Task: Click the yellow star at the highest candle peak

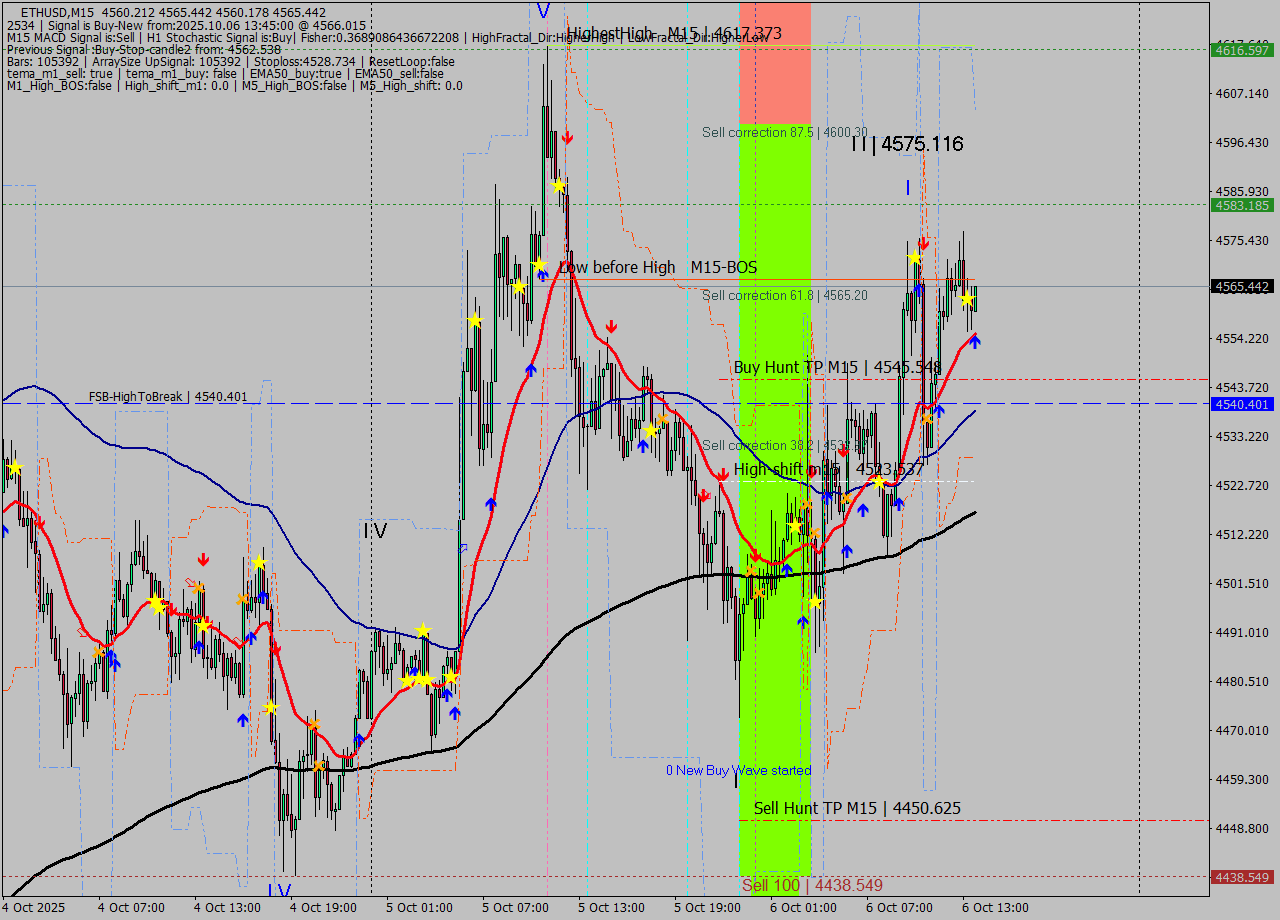Action: 558,186
